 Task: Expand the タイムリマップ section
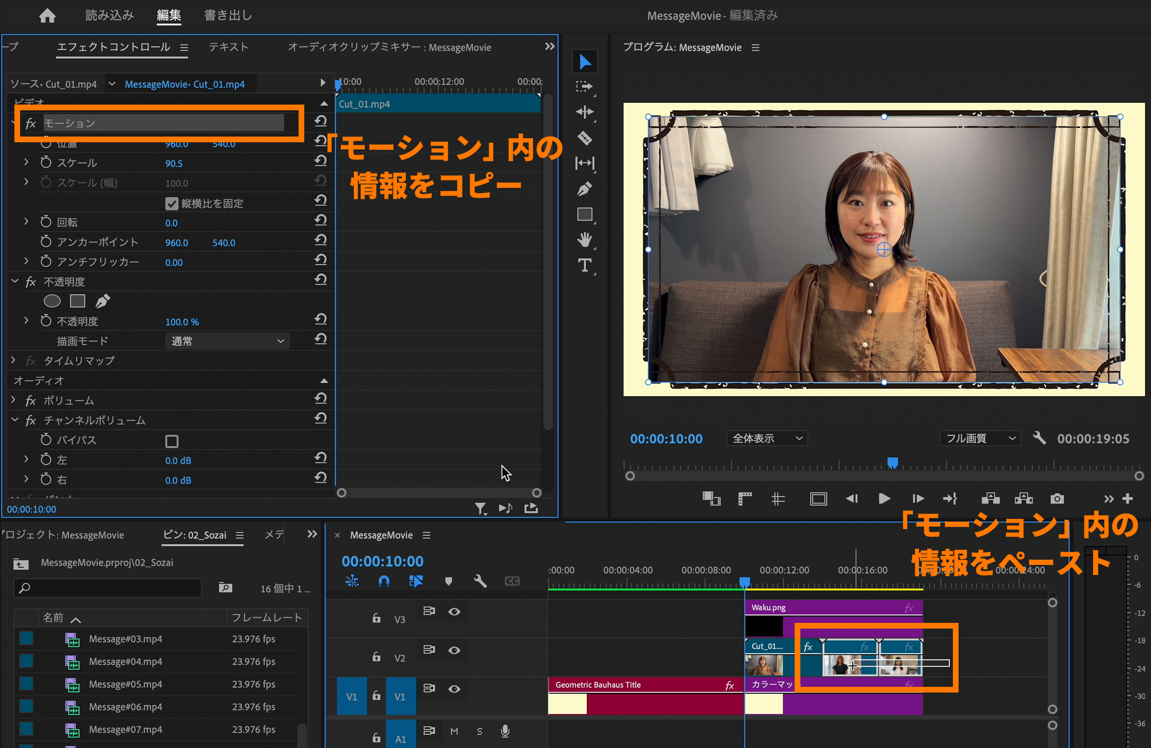click(x=14, y=361)
